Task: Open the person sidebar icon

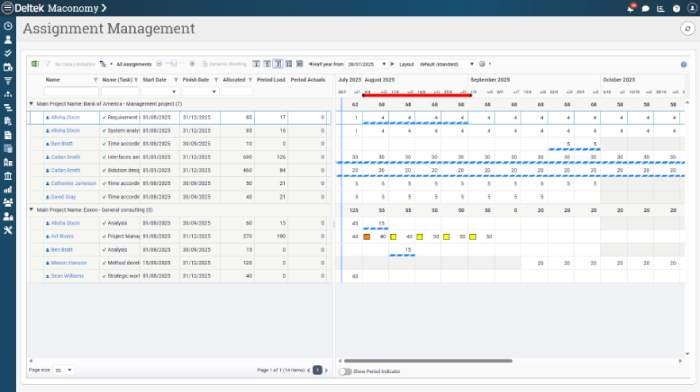Action: point(8,40)
